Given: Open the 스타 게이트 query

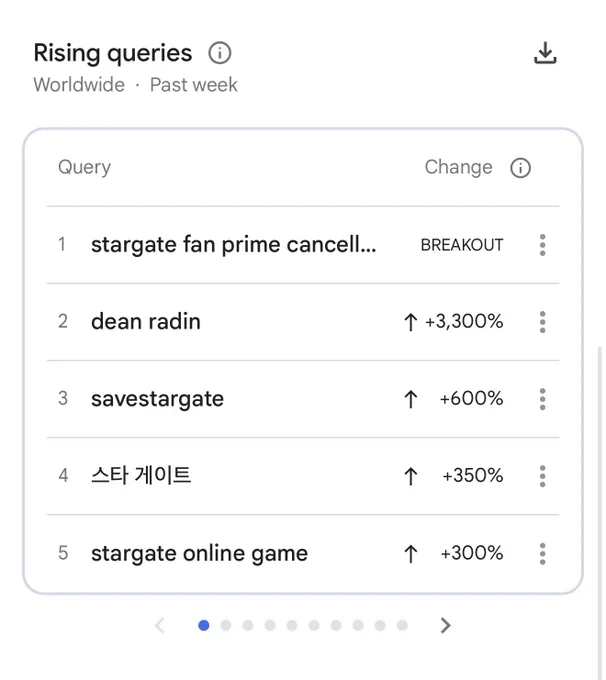Looking at the screenshot, I should 141,475.
